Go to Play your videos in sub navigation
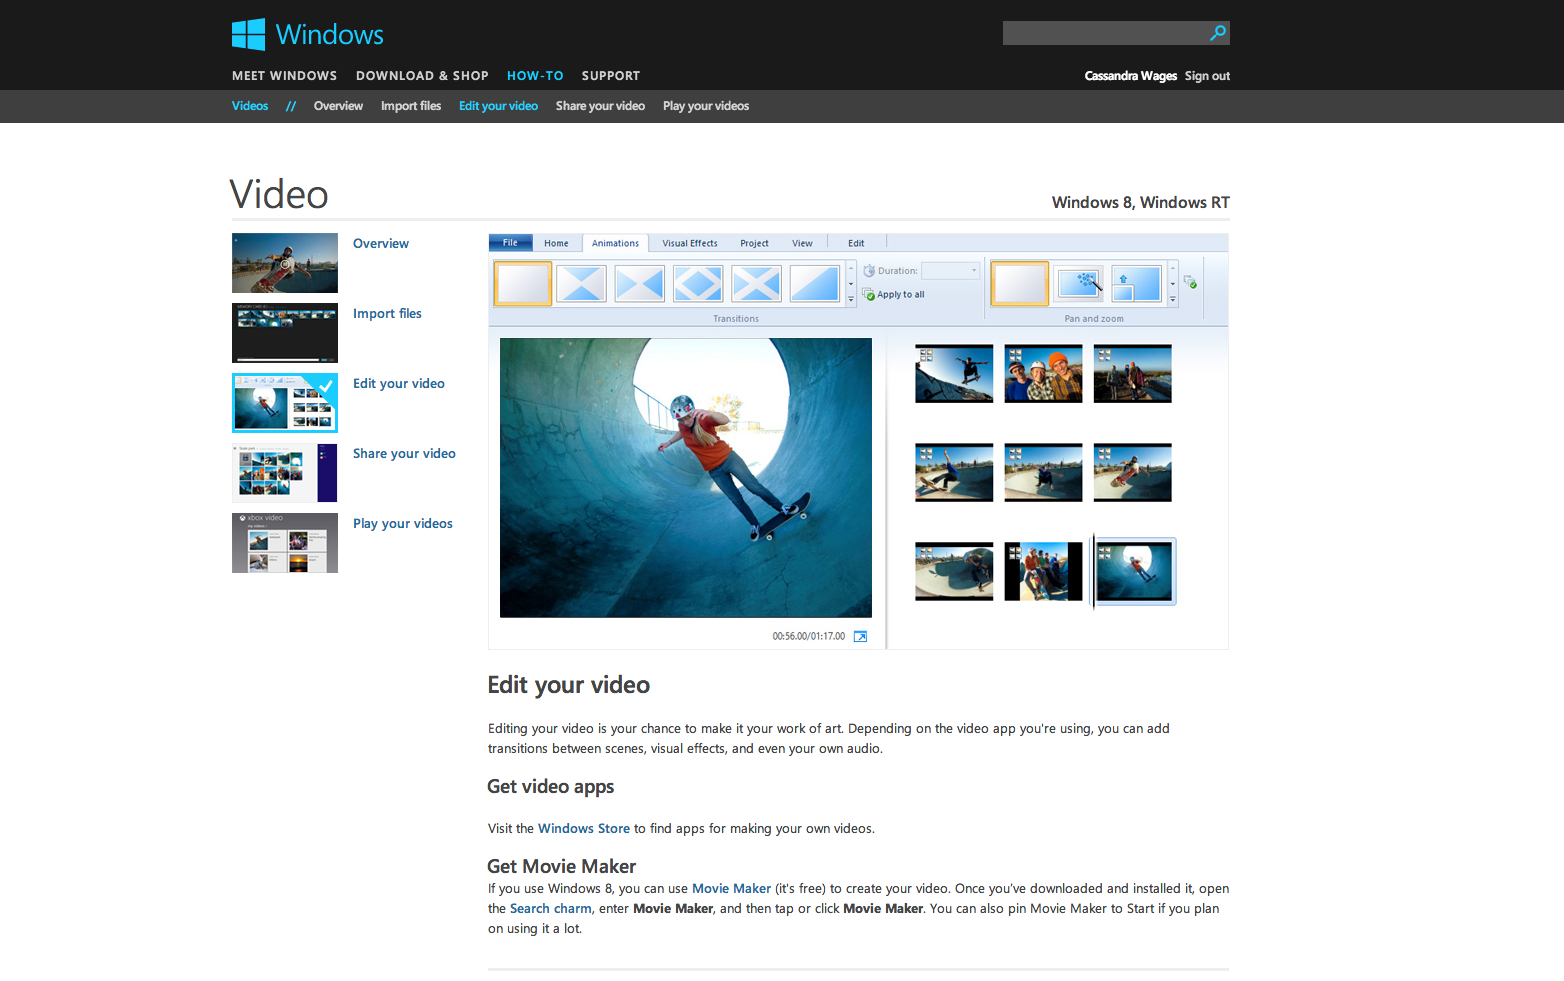Viewport: 1564px width, 981px height. click(x=706, y=106)
